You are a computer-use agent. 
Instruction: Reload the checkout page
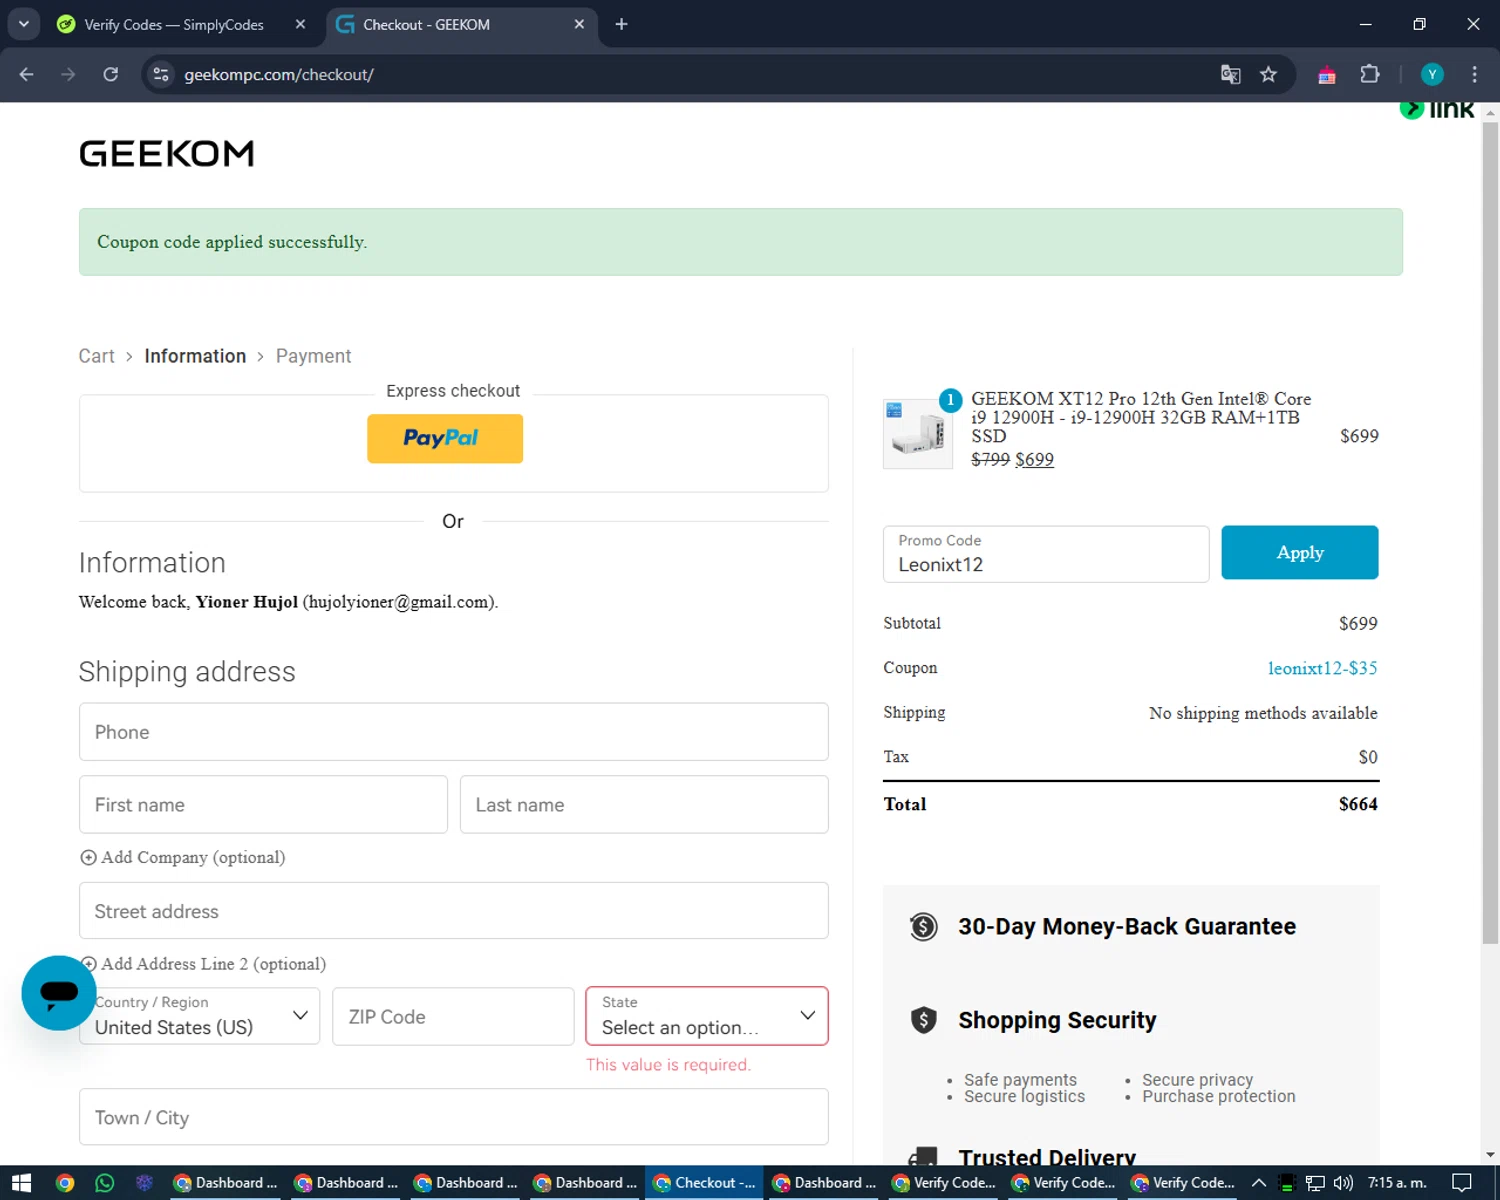[x=110, y=74]
